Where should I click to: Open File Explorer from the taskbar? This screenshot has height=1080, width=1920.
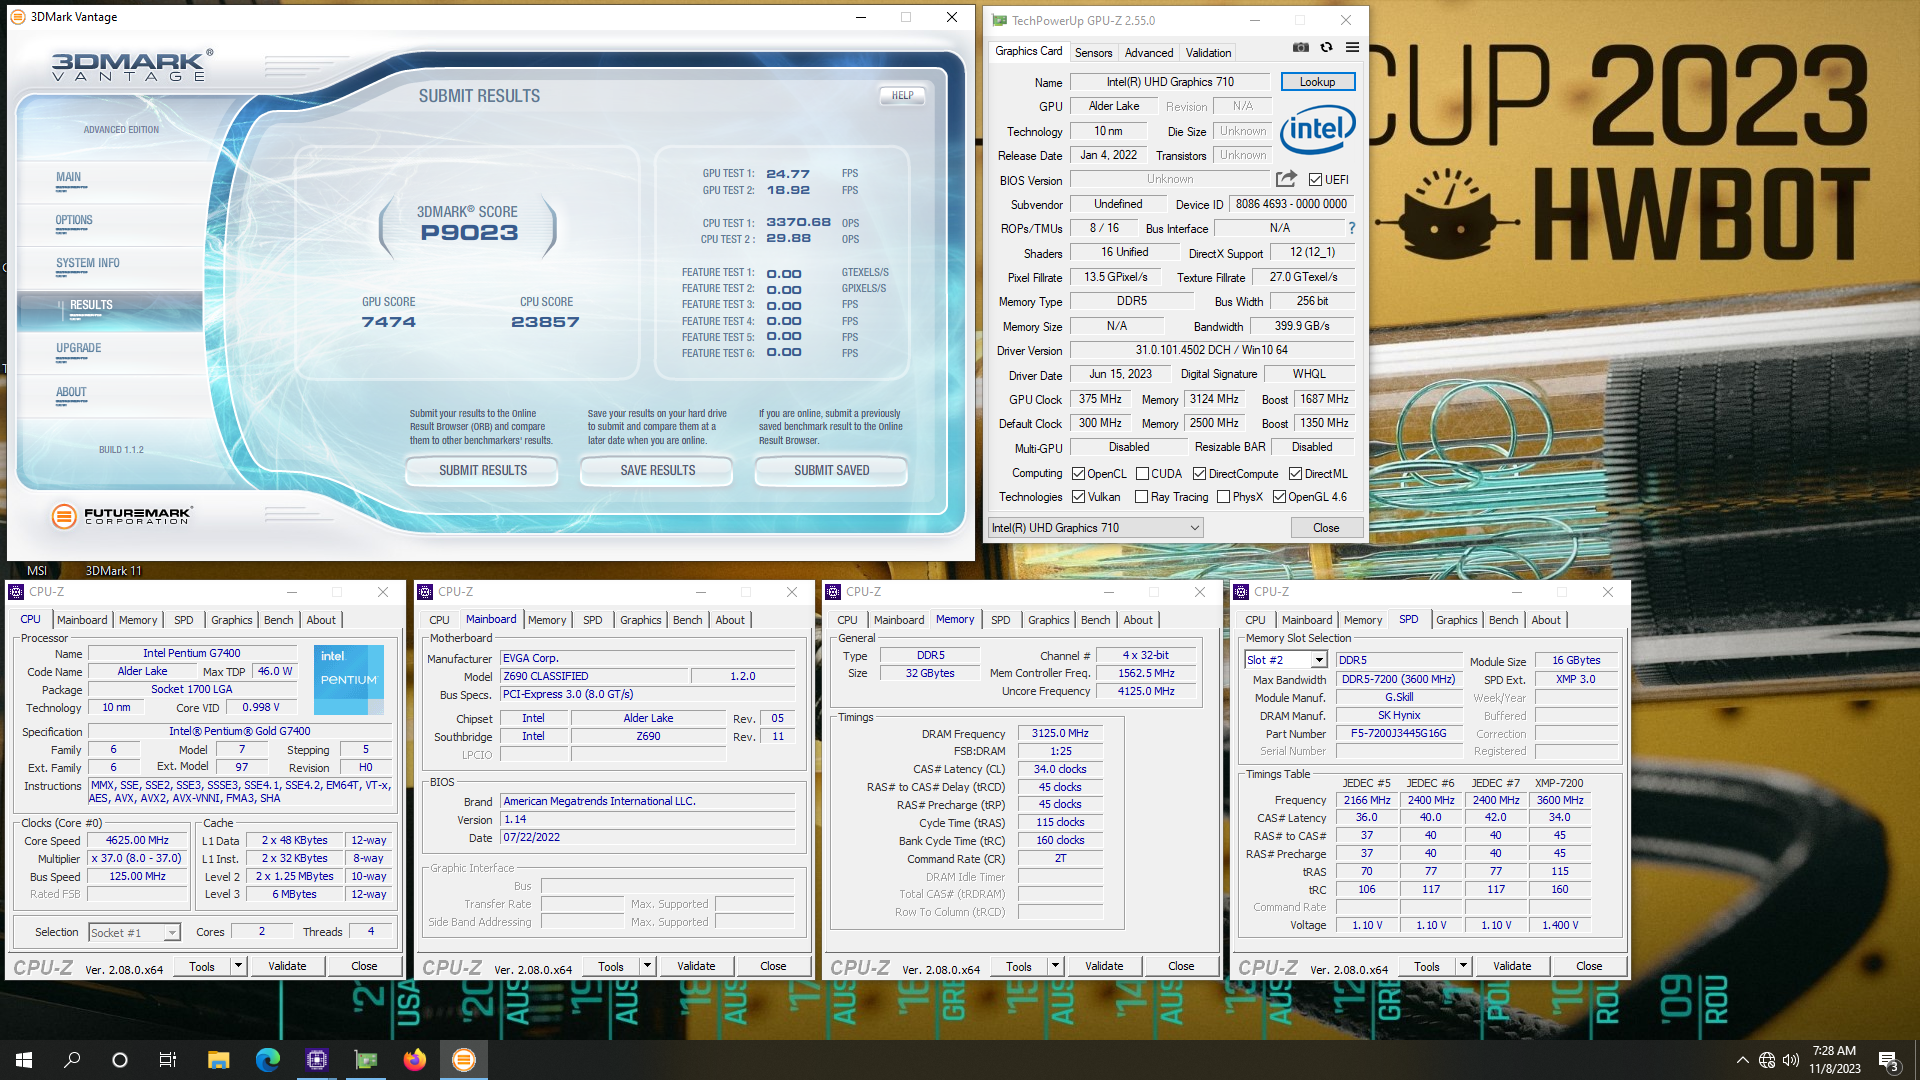[218, 1060]
